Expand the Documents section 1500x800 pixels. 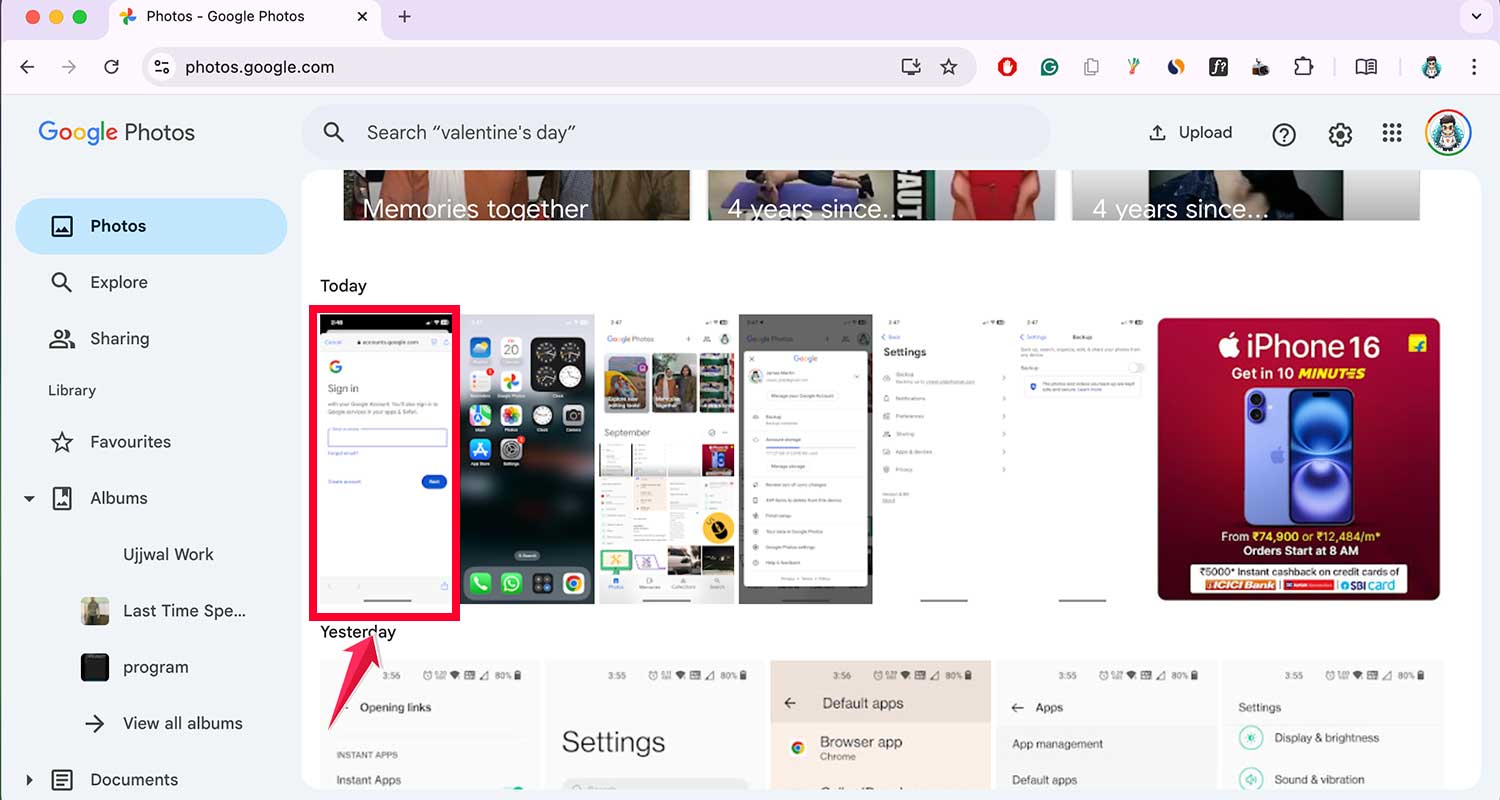pyautogui.click(x=29, y=780)
